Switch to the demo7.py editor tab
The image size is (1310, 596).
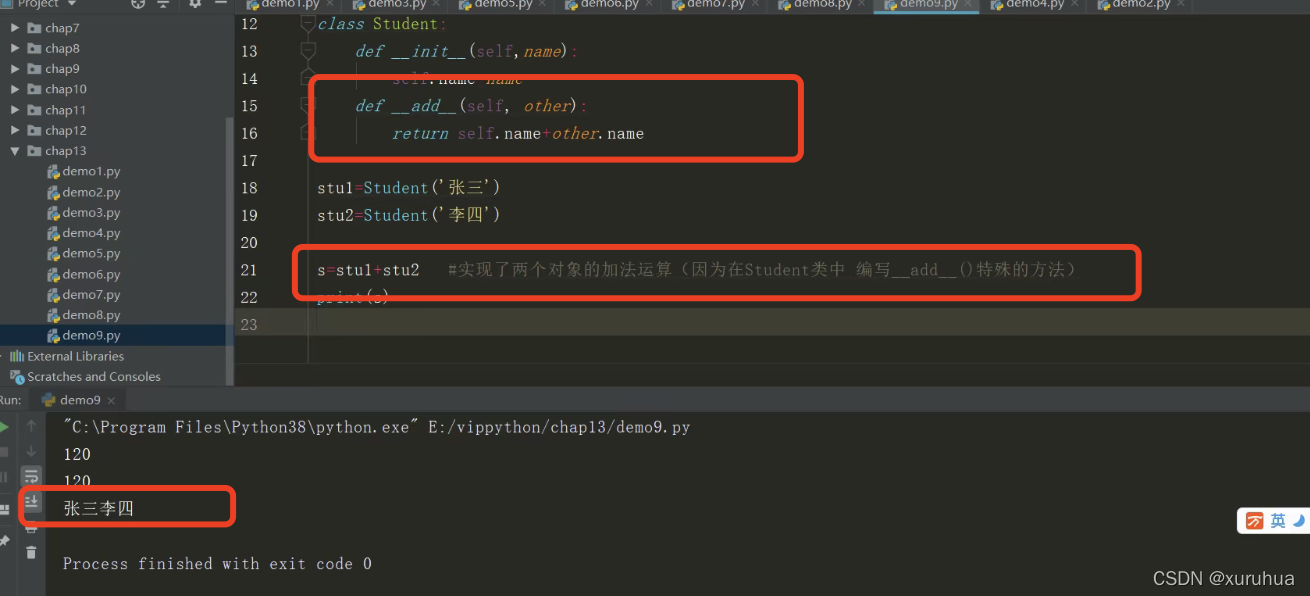tap(716, 5)
